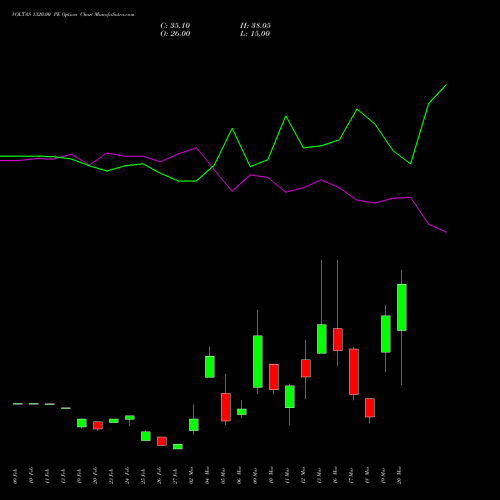Select the 25 Feb green candlestick
This screenshot has width=500, height=500.
pyautogui.click(x=146, y=436)
